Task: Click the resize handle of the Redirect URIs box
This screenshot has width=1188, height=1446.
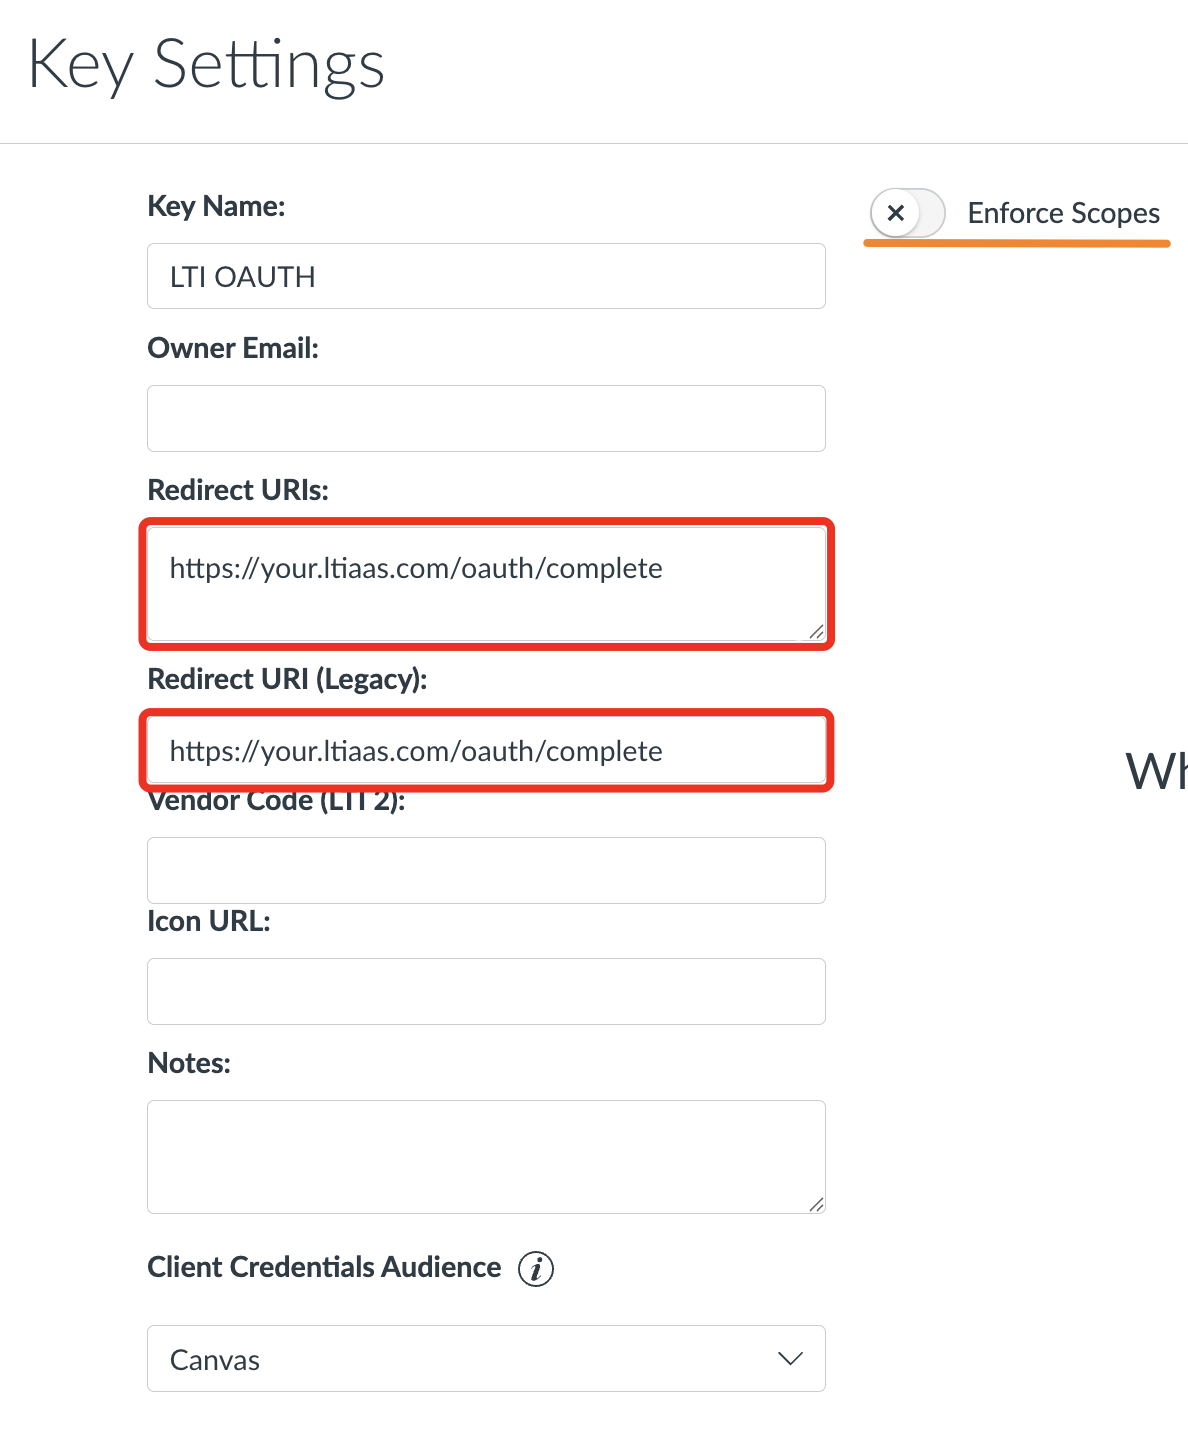Action: (817, 632)
